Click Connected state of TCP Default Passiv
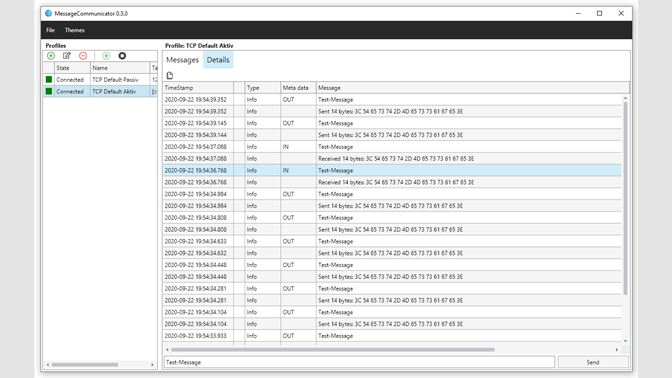Viewport: 672px width, 378px height. click(x=70, y=80)
